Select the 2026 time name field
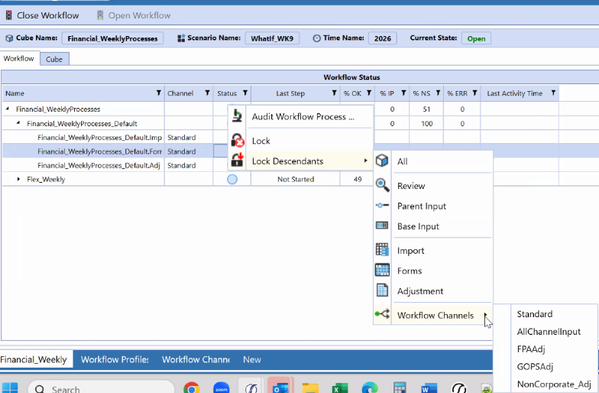Viewport: 599px width, 393px height. (x=382, y=39)
